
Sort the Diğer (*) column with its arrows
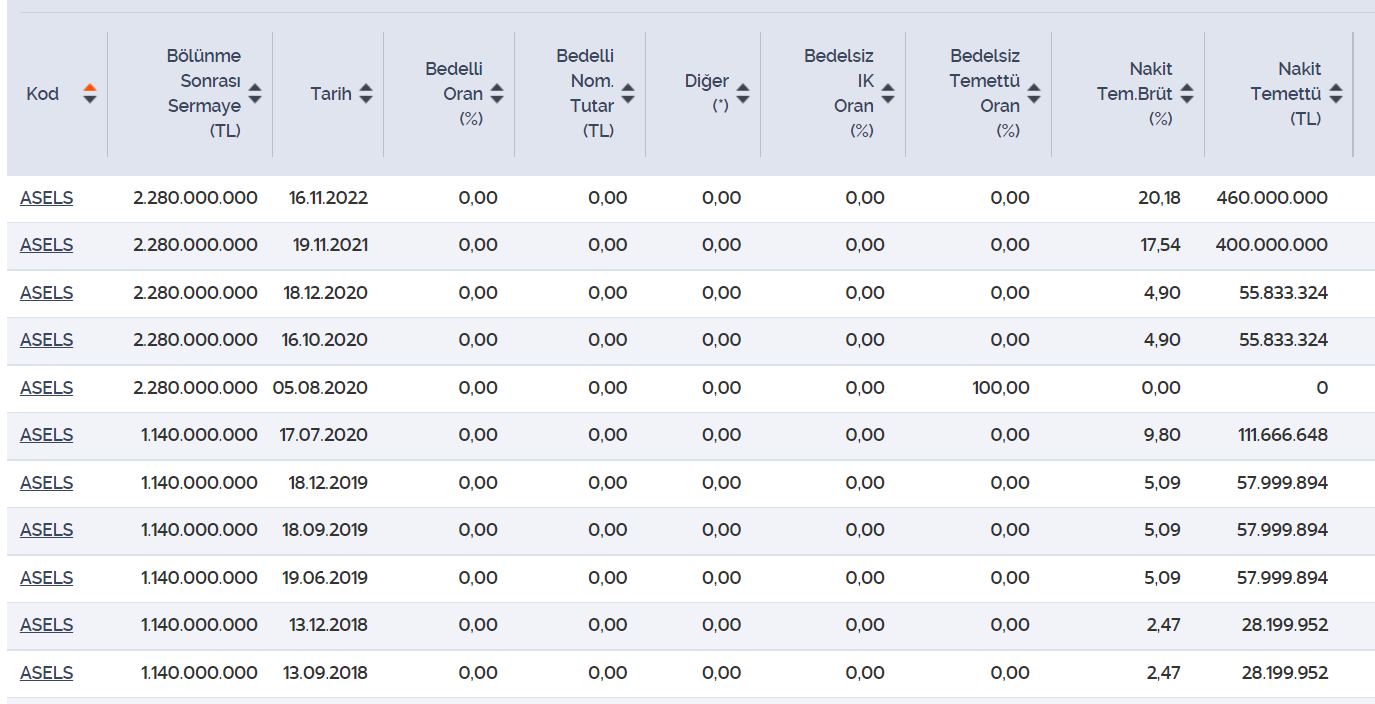tap(743, 94)
